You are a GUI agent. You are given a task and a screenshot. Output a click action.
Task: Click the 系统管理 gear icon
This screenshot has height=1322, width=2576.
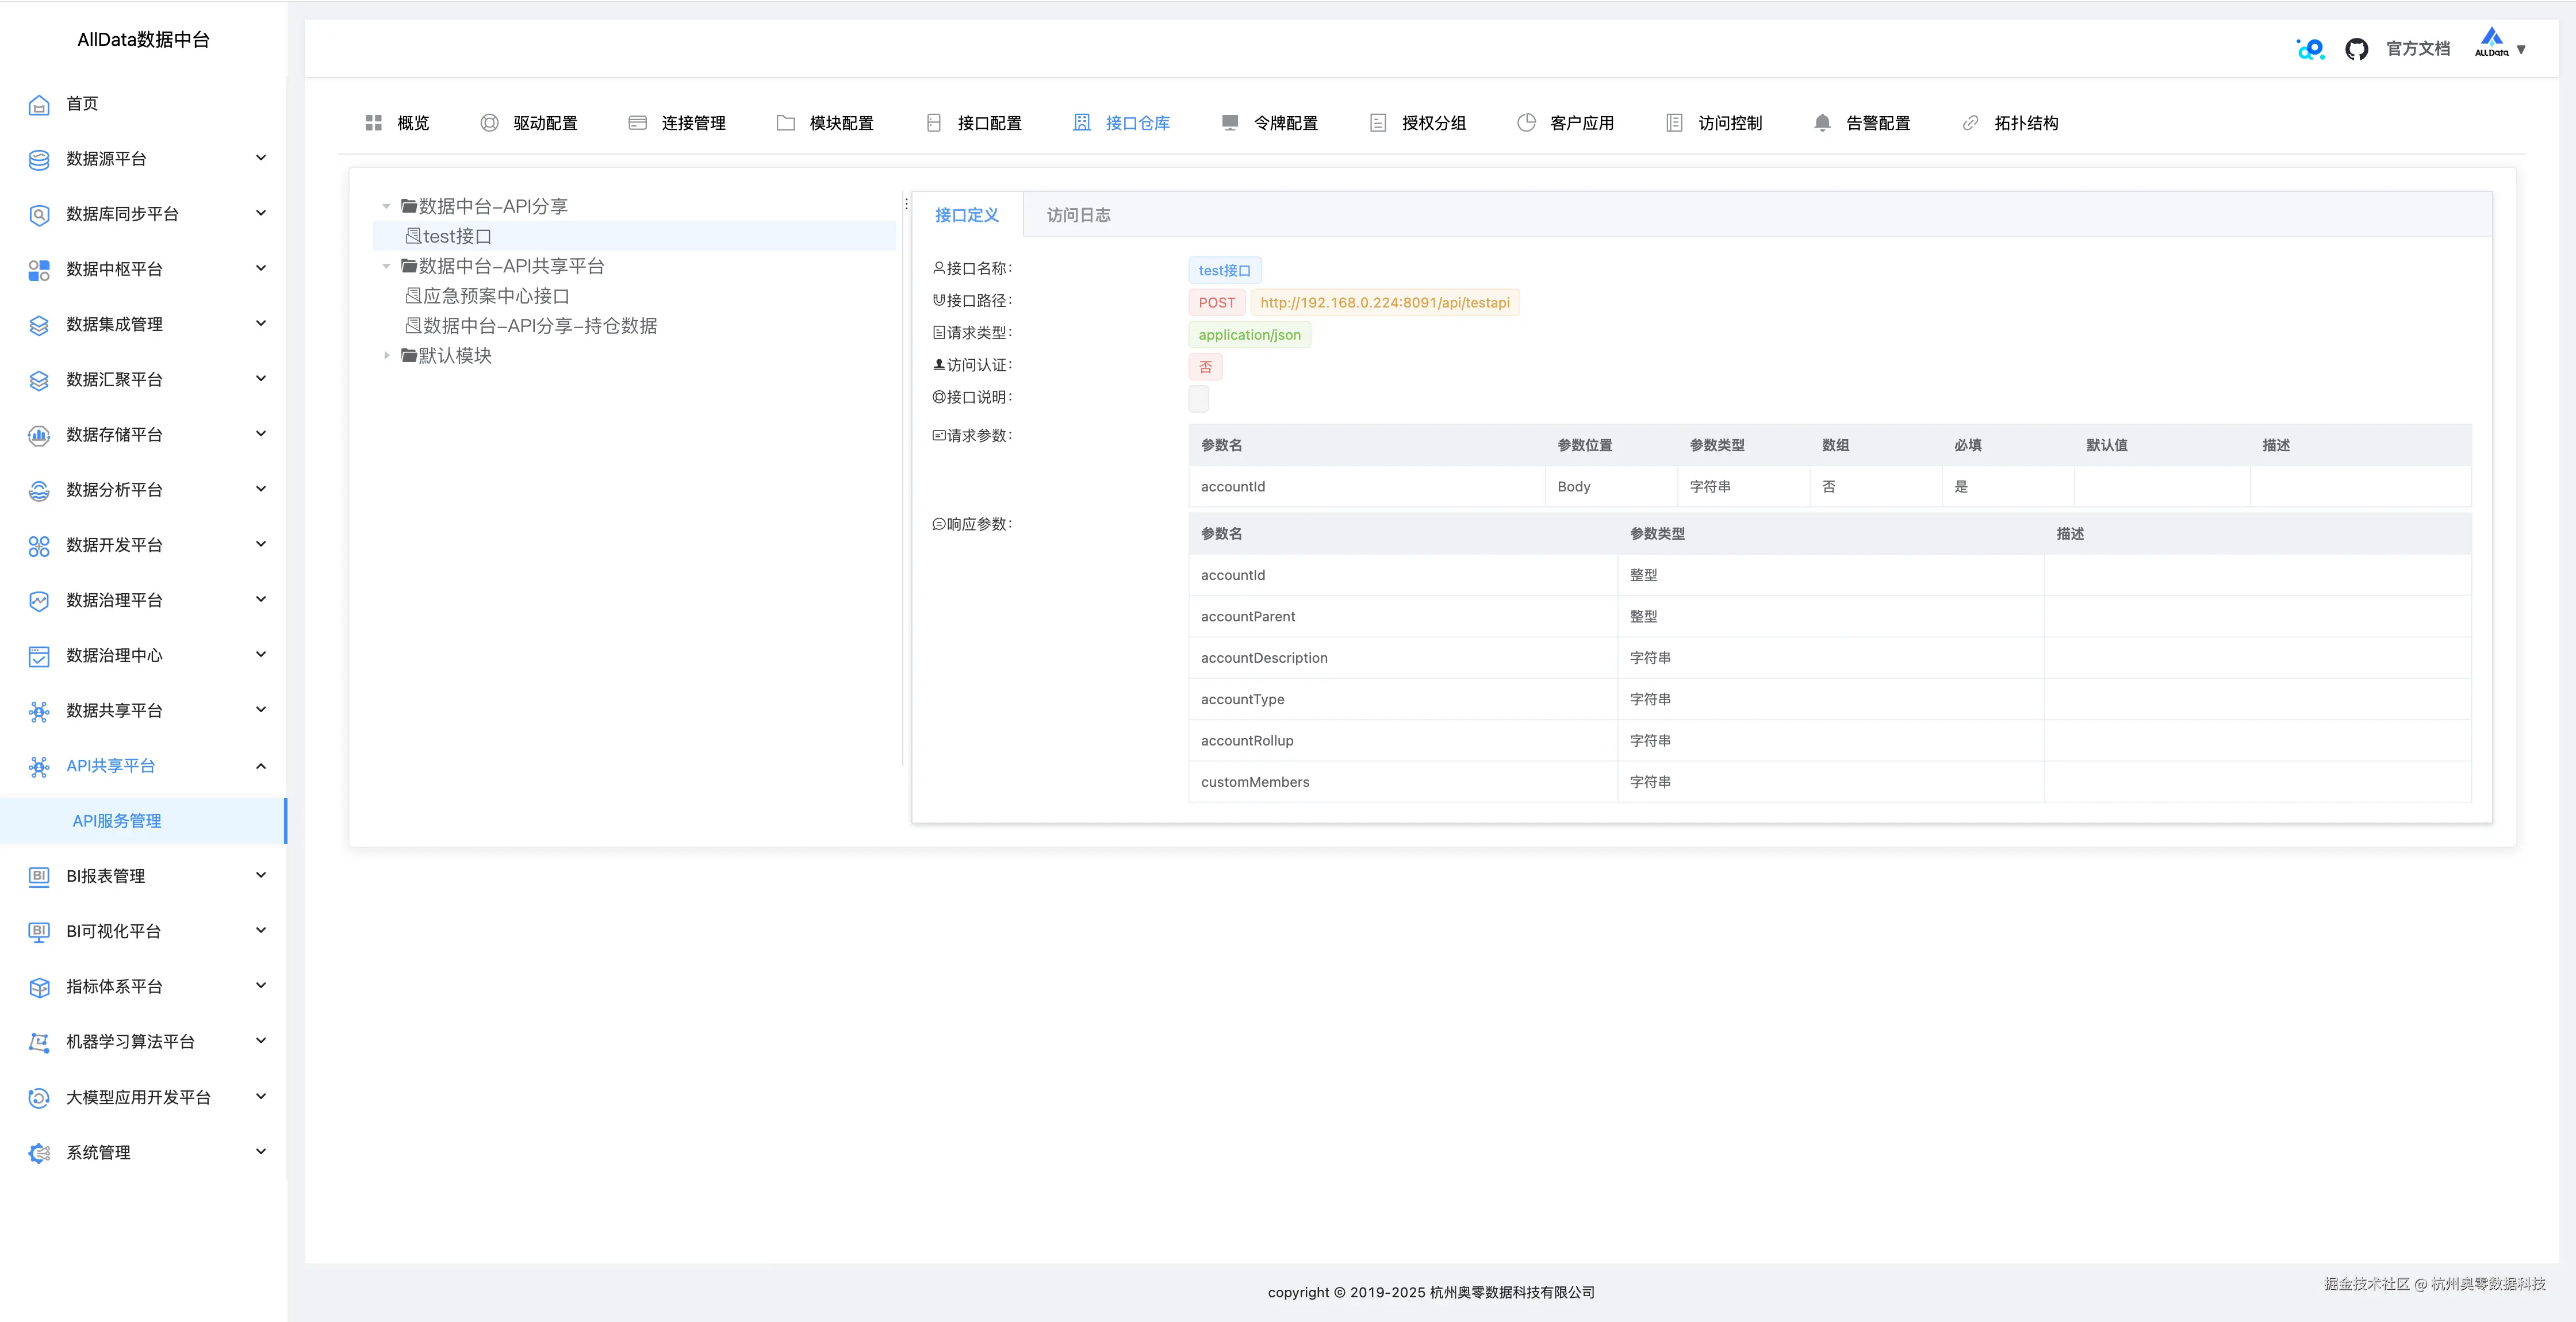click(39, 1153)
